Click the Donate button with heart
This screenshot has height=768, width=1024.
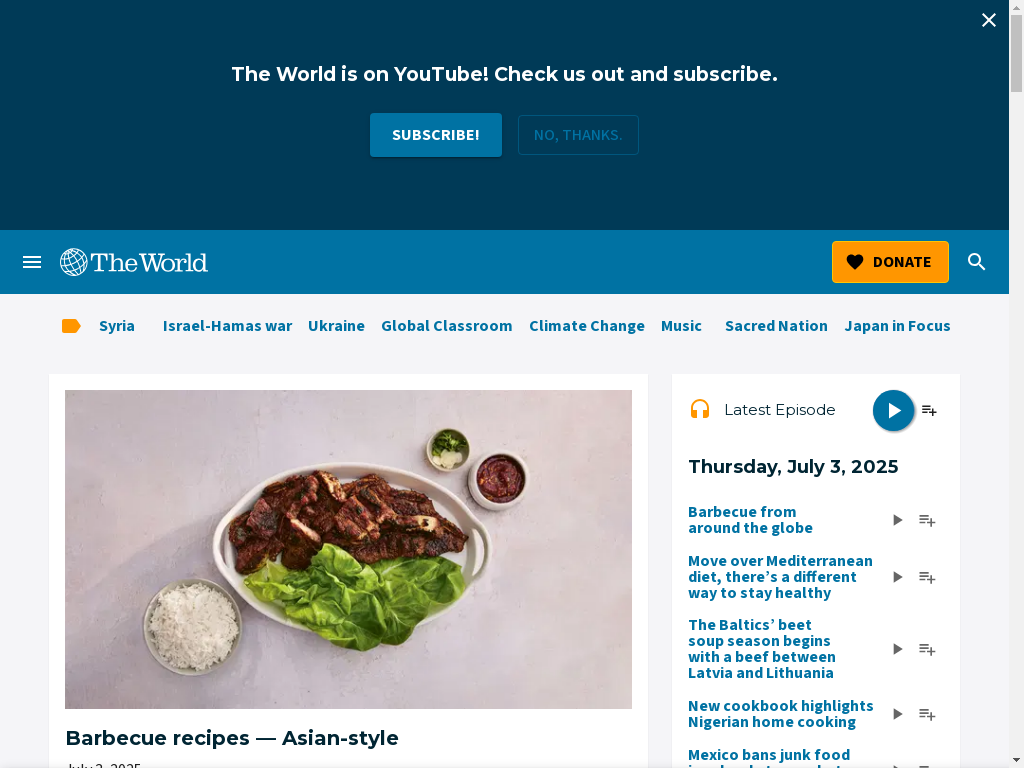pyautogui.click(x=890, y=262)
